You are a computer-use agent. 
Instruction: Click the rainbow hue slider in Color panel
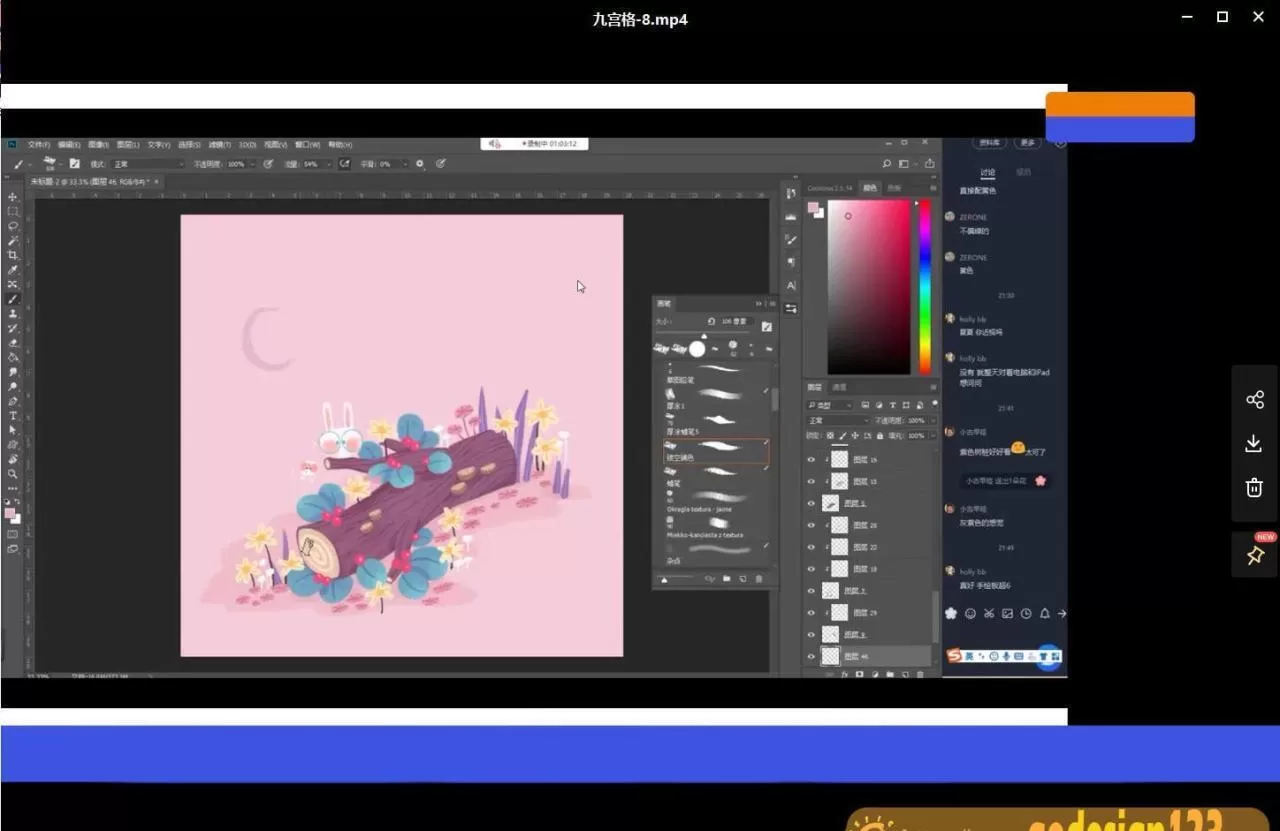click(925, 287)
